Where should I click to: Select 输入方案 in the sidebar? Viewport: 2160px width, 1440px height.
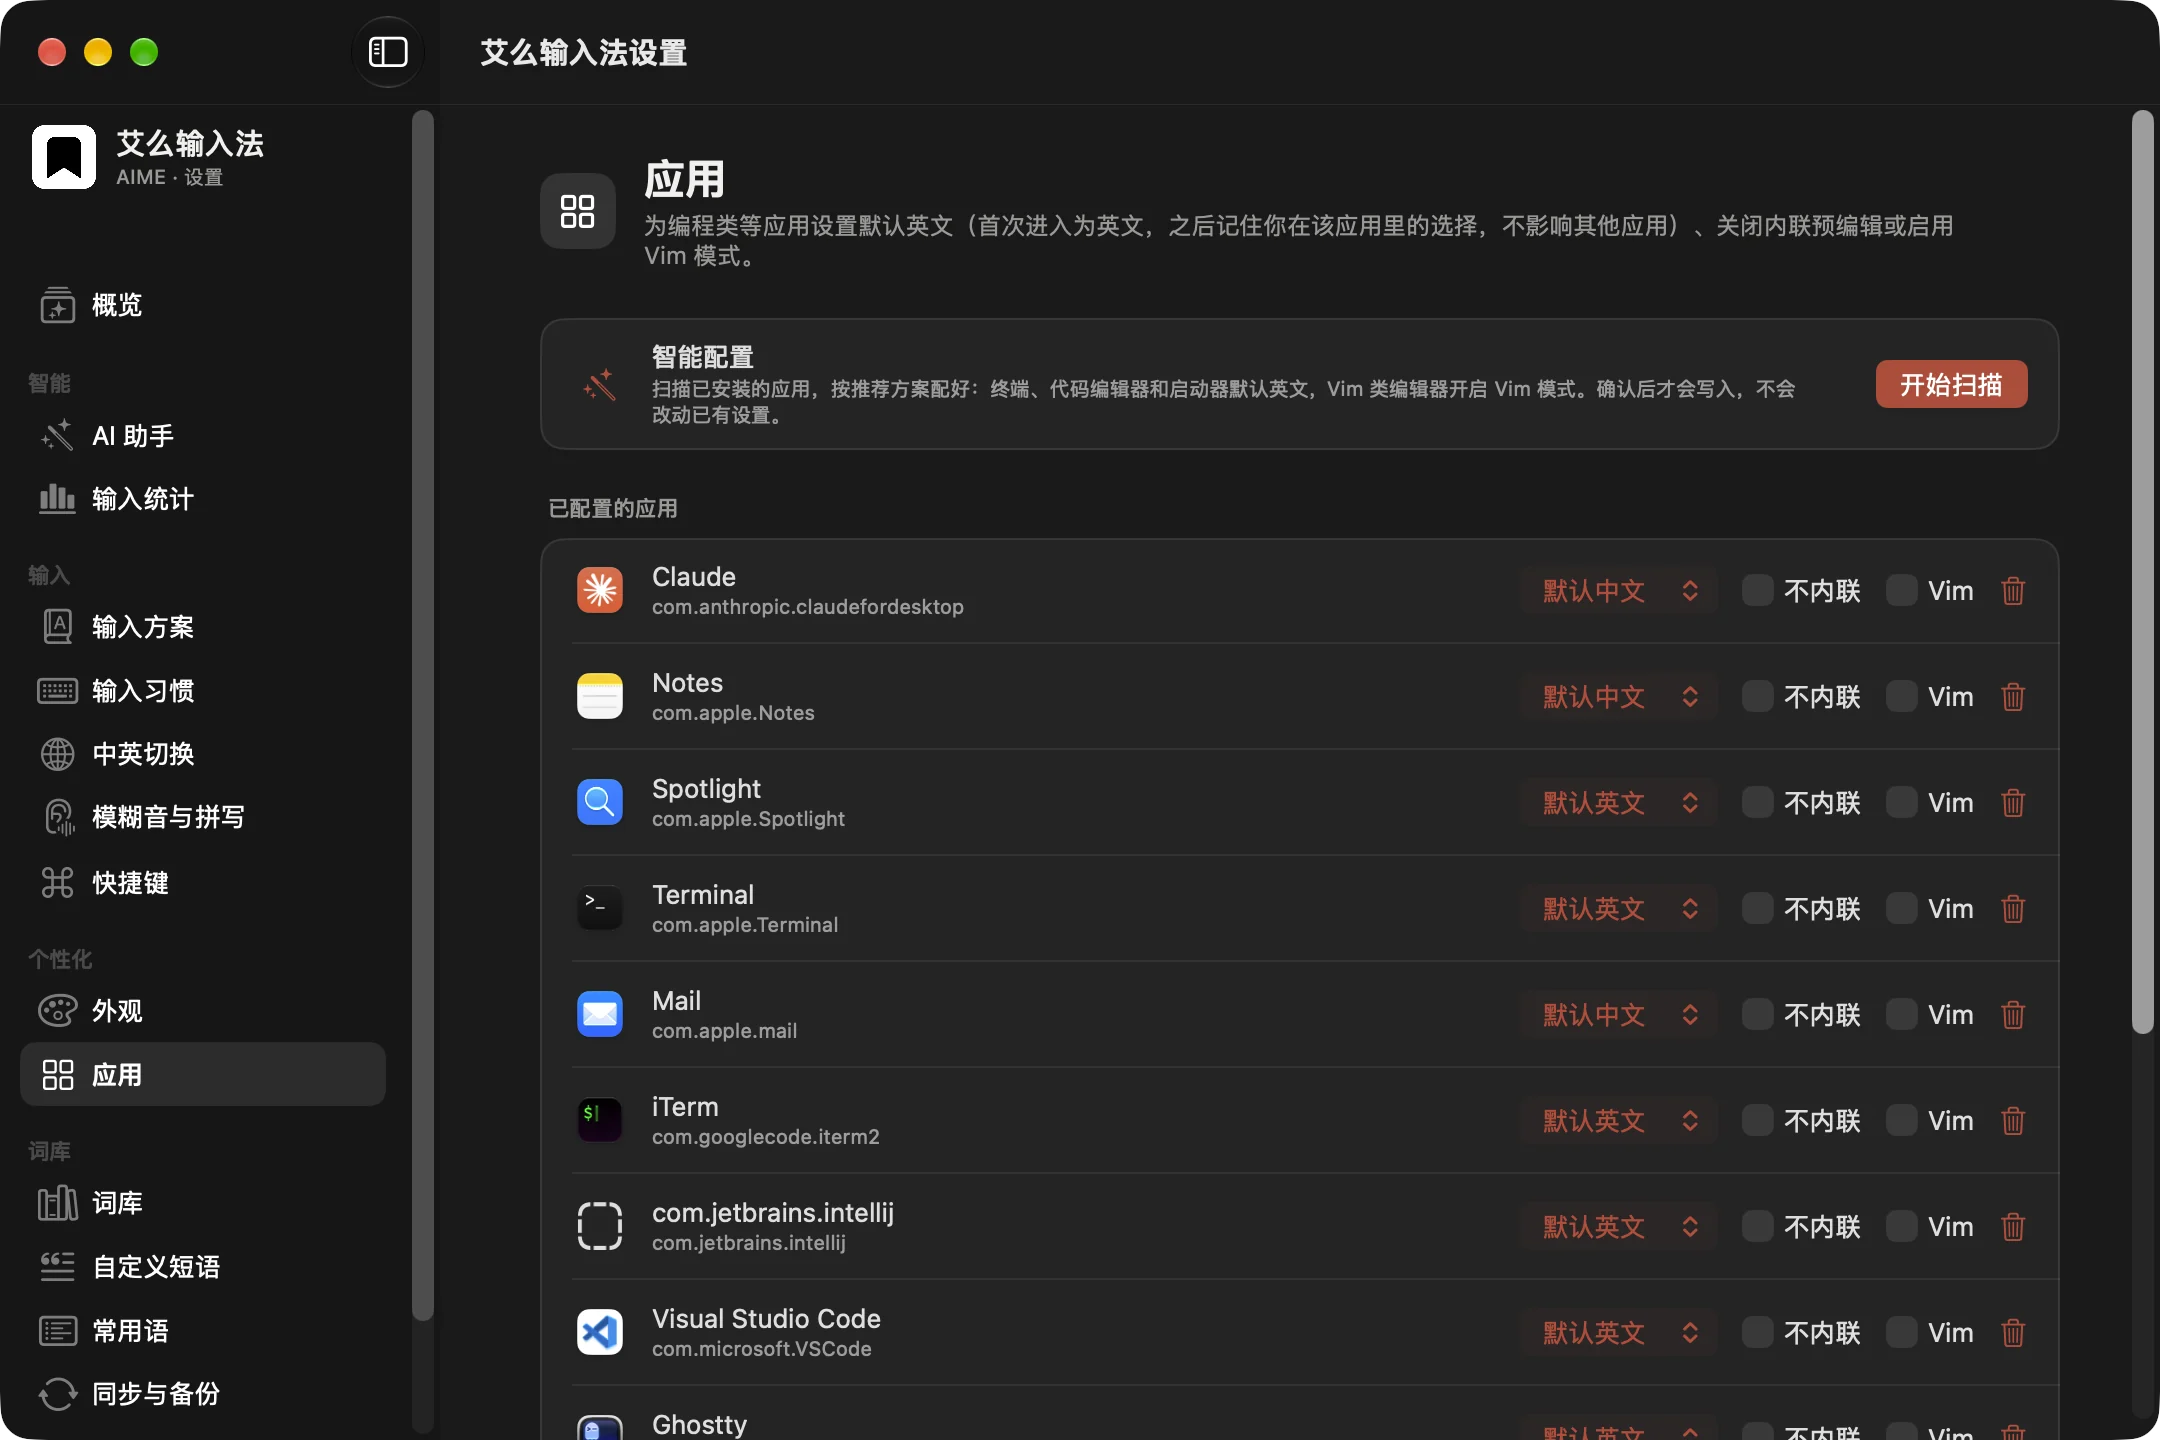point(203,627)
